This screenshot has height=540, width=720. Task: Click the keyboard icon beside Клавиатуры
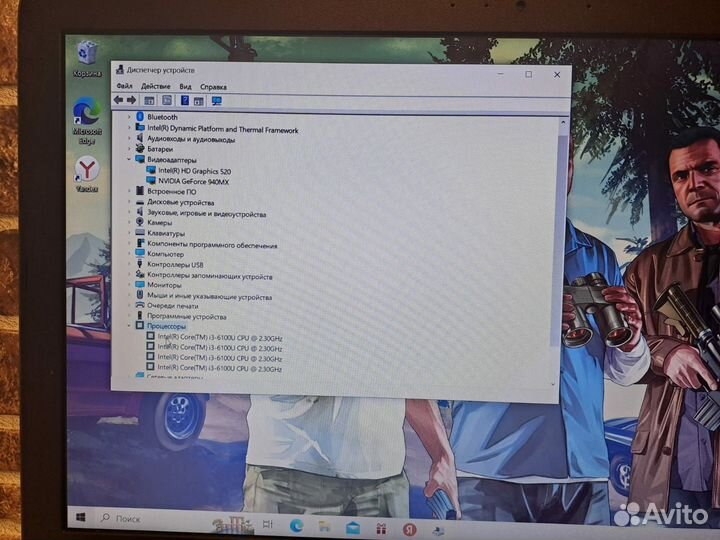(140, 233)
